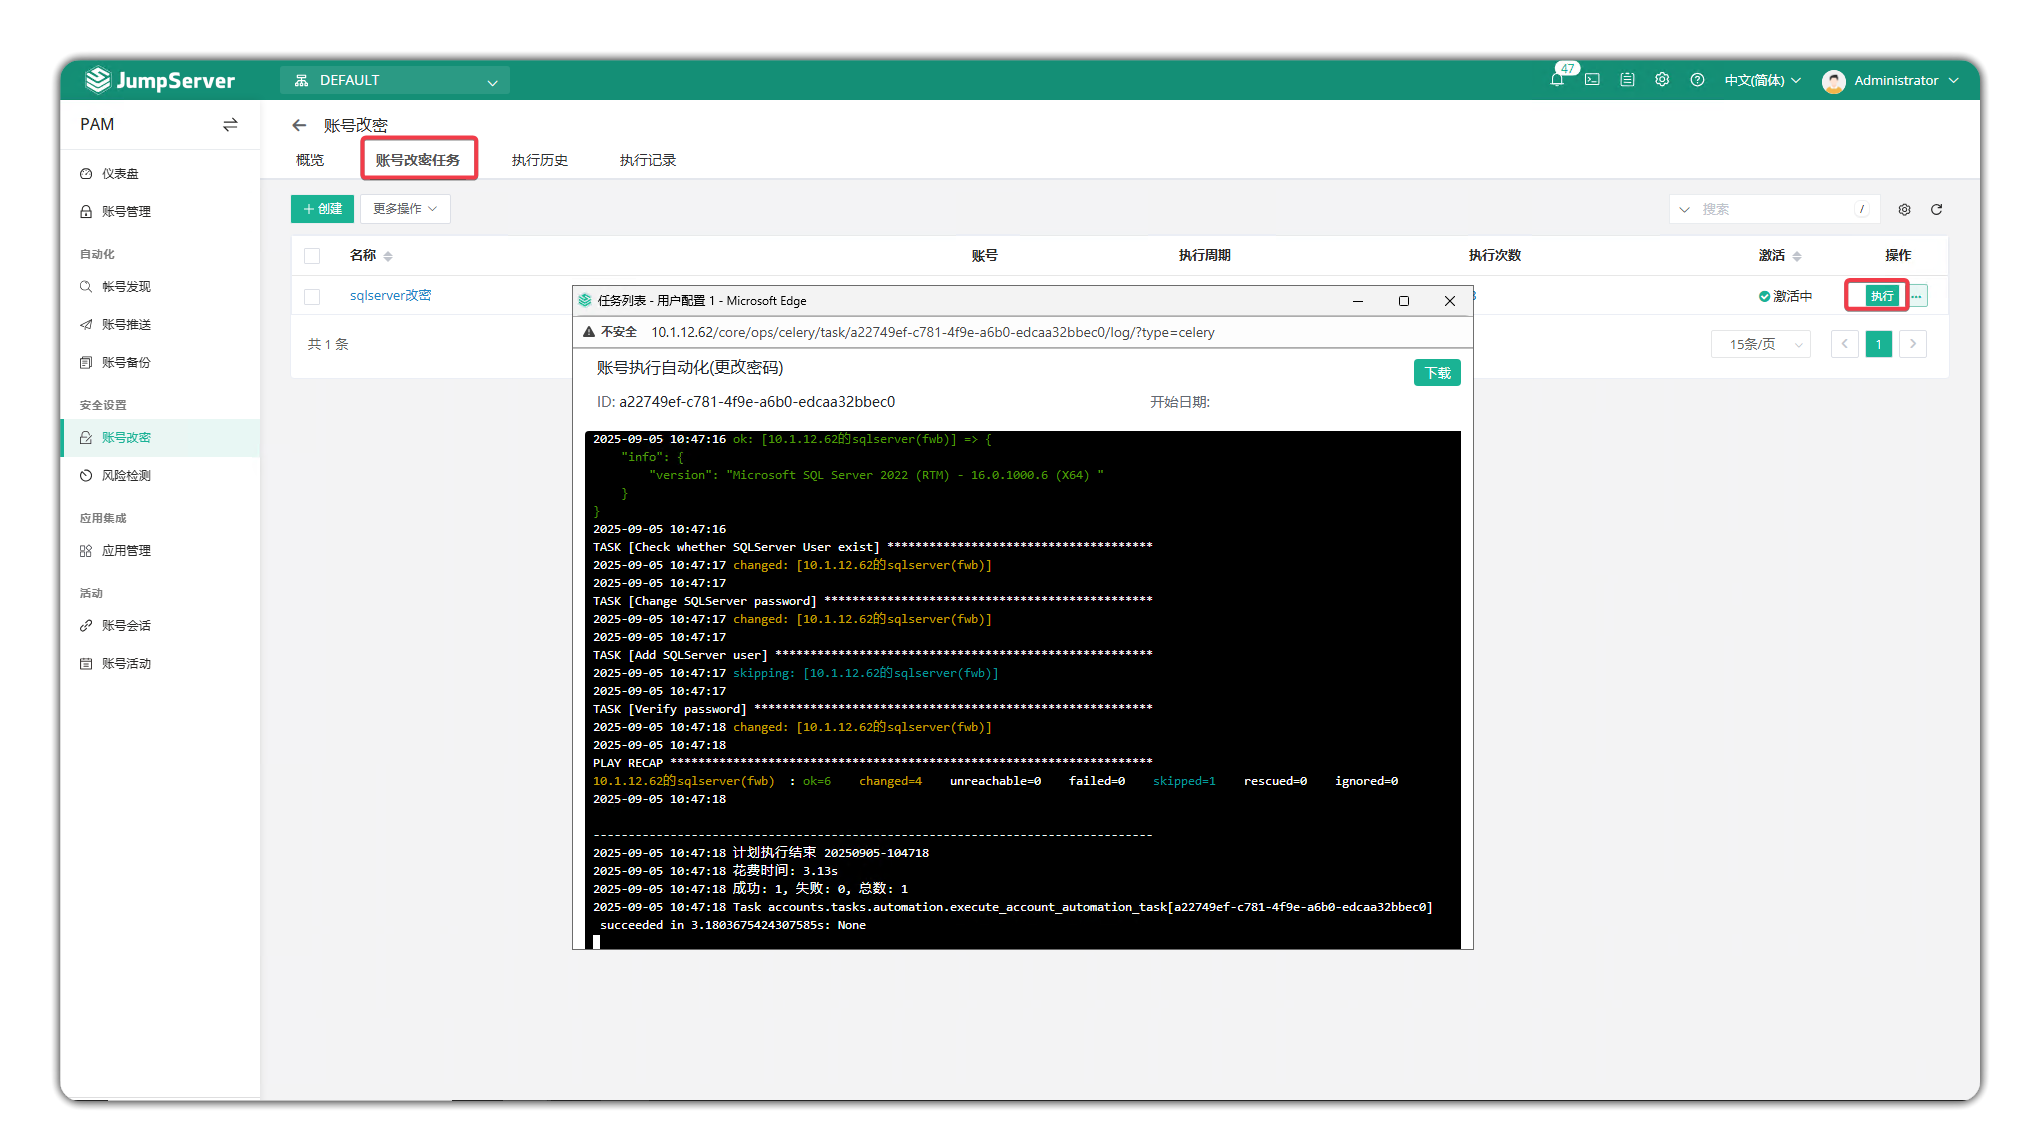This screenshot has height=1141, width=2040.
Task: Open the 更多操作 dropdown
Action: pos(405,209)
